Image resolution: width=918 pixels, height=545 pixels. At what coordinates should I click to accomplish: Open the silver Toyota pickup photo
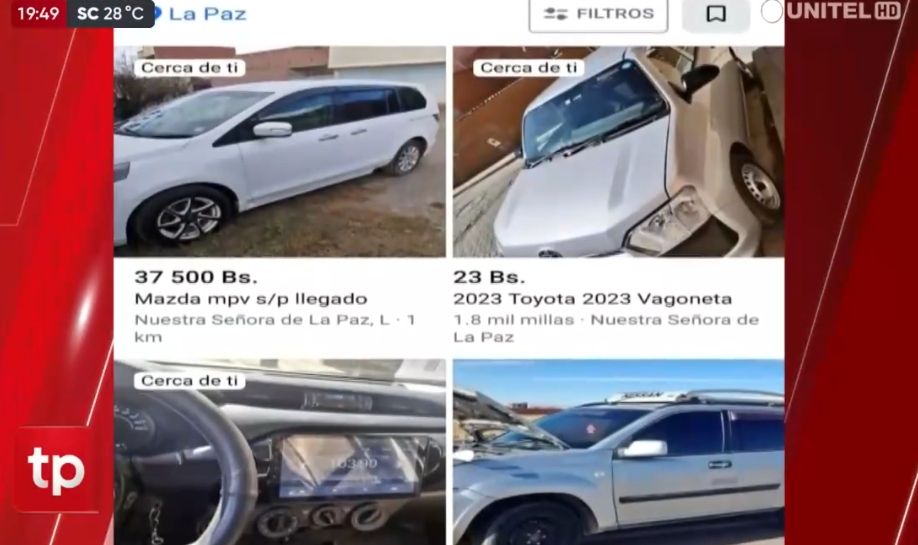[x=618, y=152]
